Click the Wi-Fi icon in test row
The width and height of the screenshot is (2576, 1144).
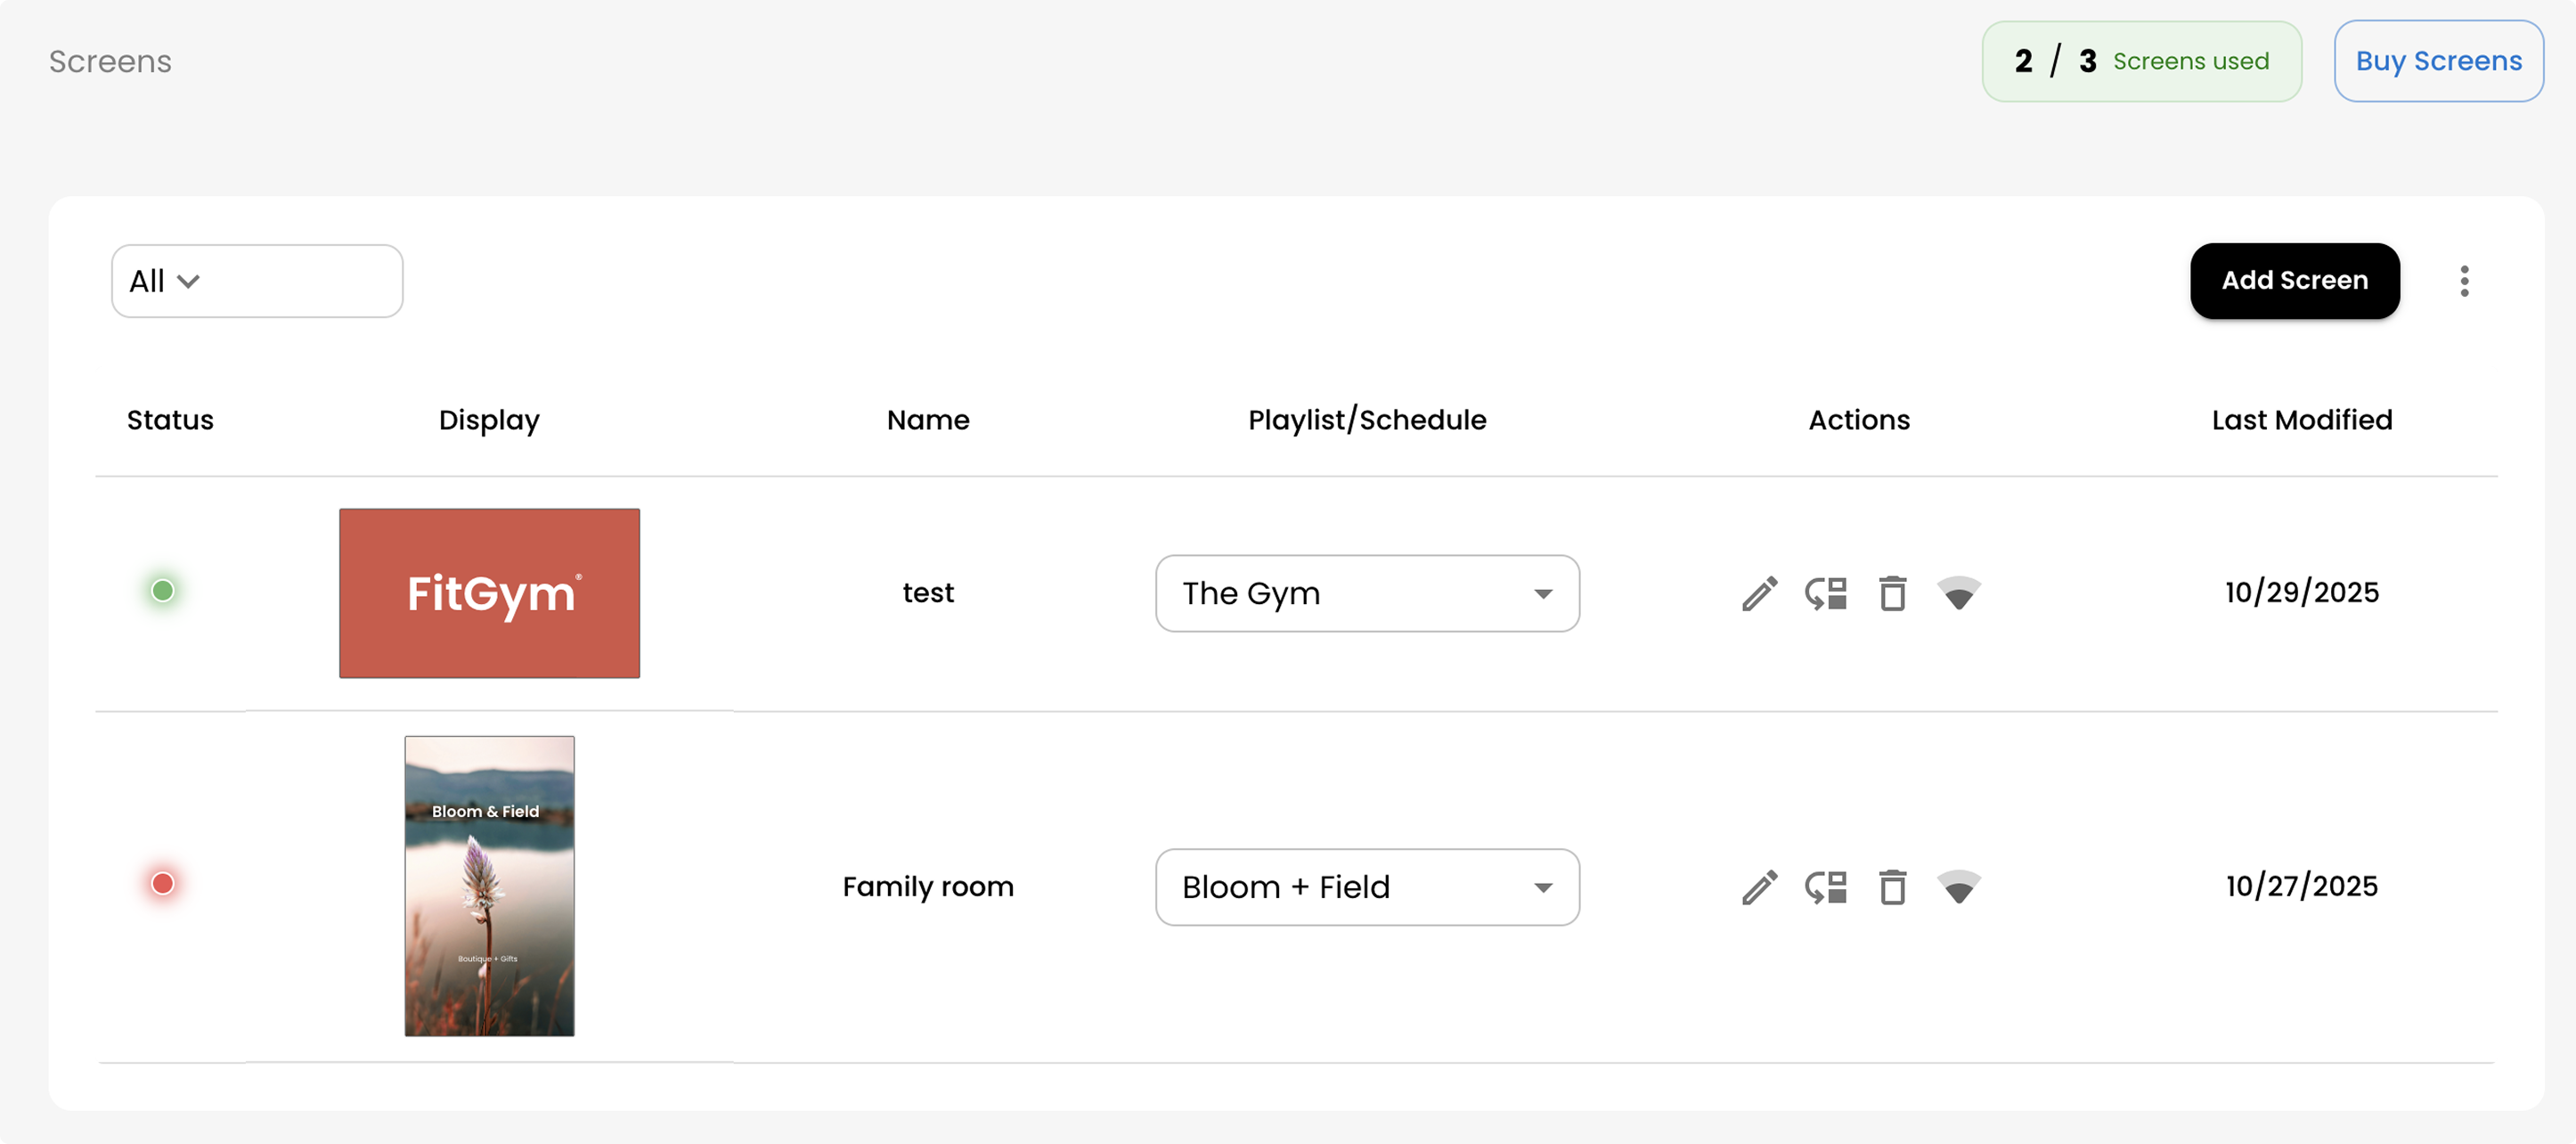[1958, 593]
